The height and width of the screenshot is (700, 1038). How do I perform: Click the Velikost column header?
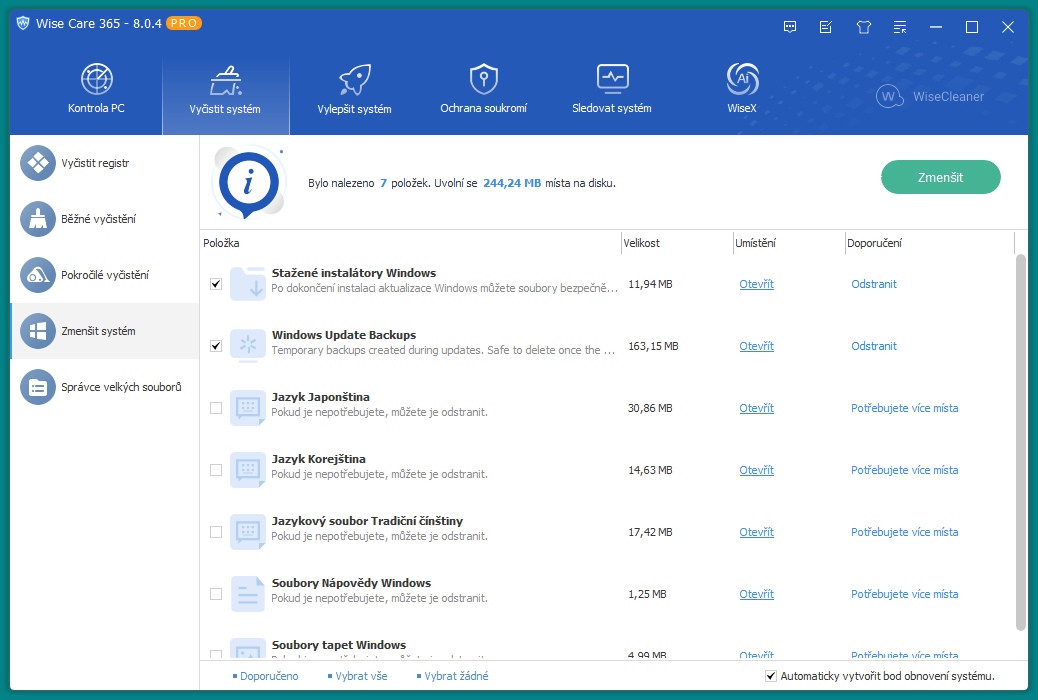tap(677, 243)
